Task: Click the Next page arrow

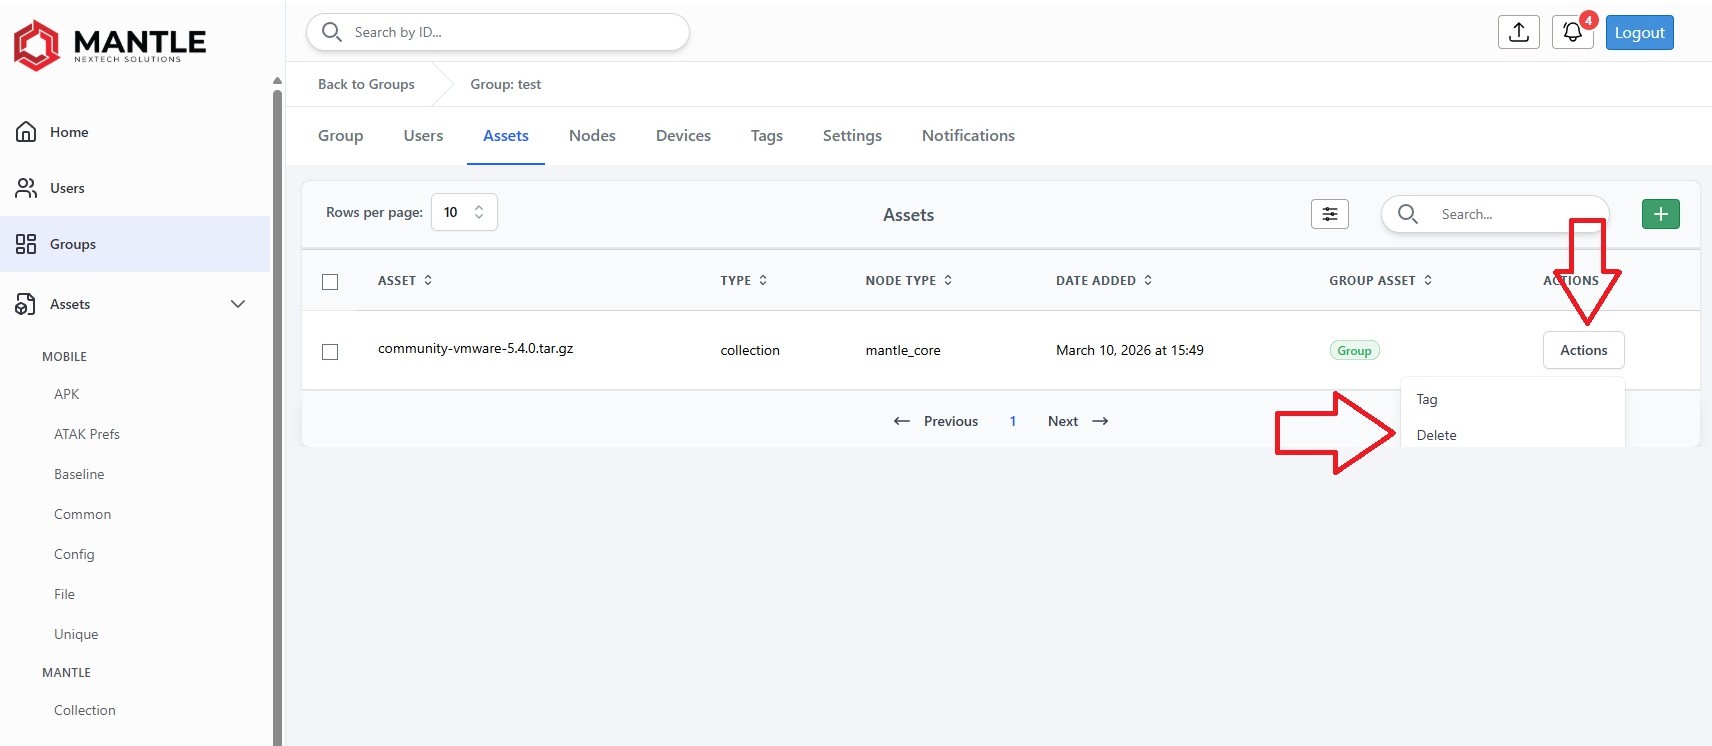Action: [1100, 421]
